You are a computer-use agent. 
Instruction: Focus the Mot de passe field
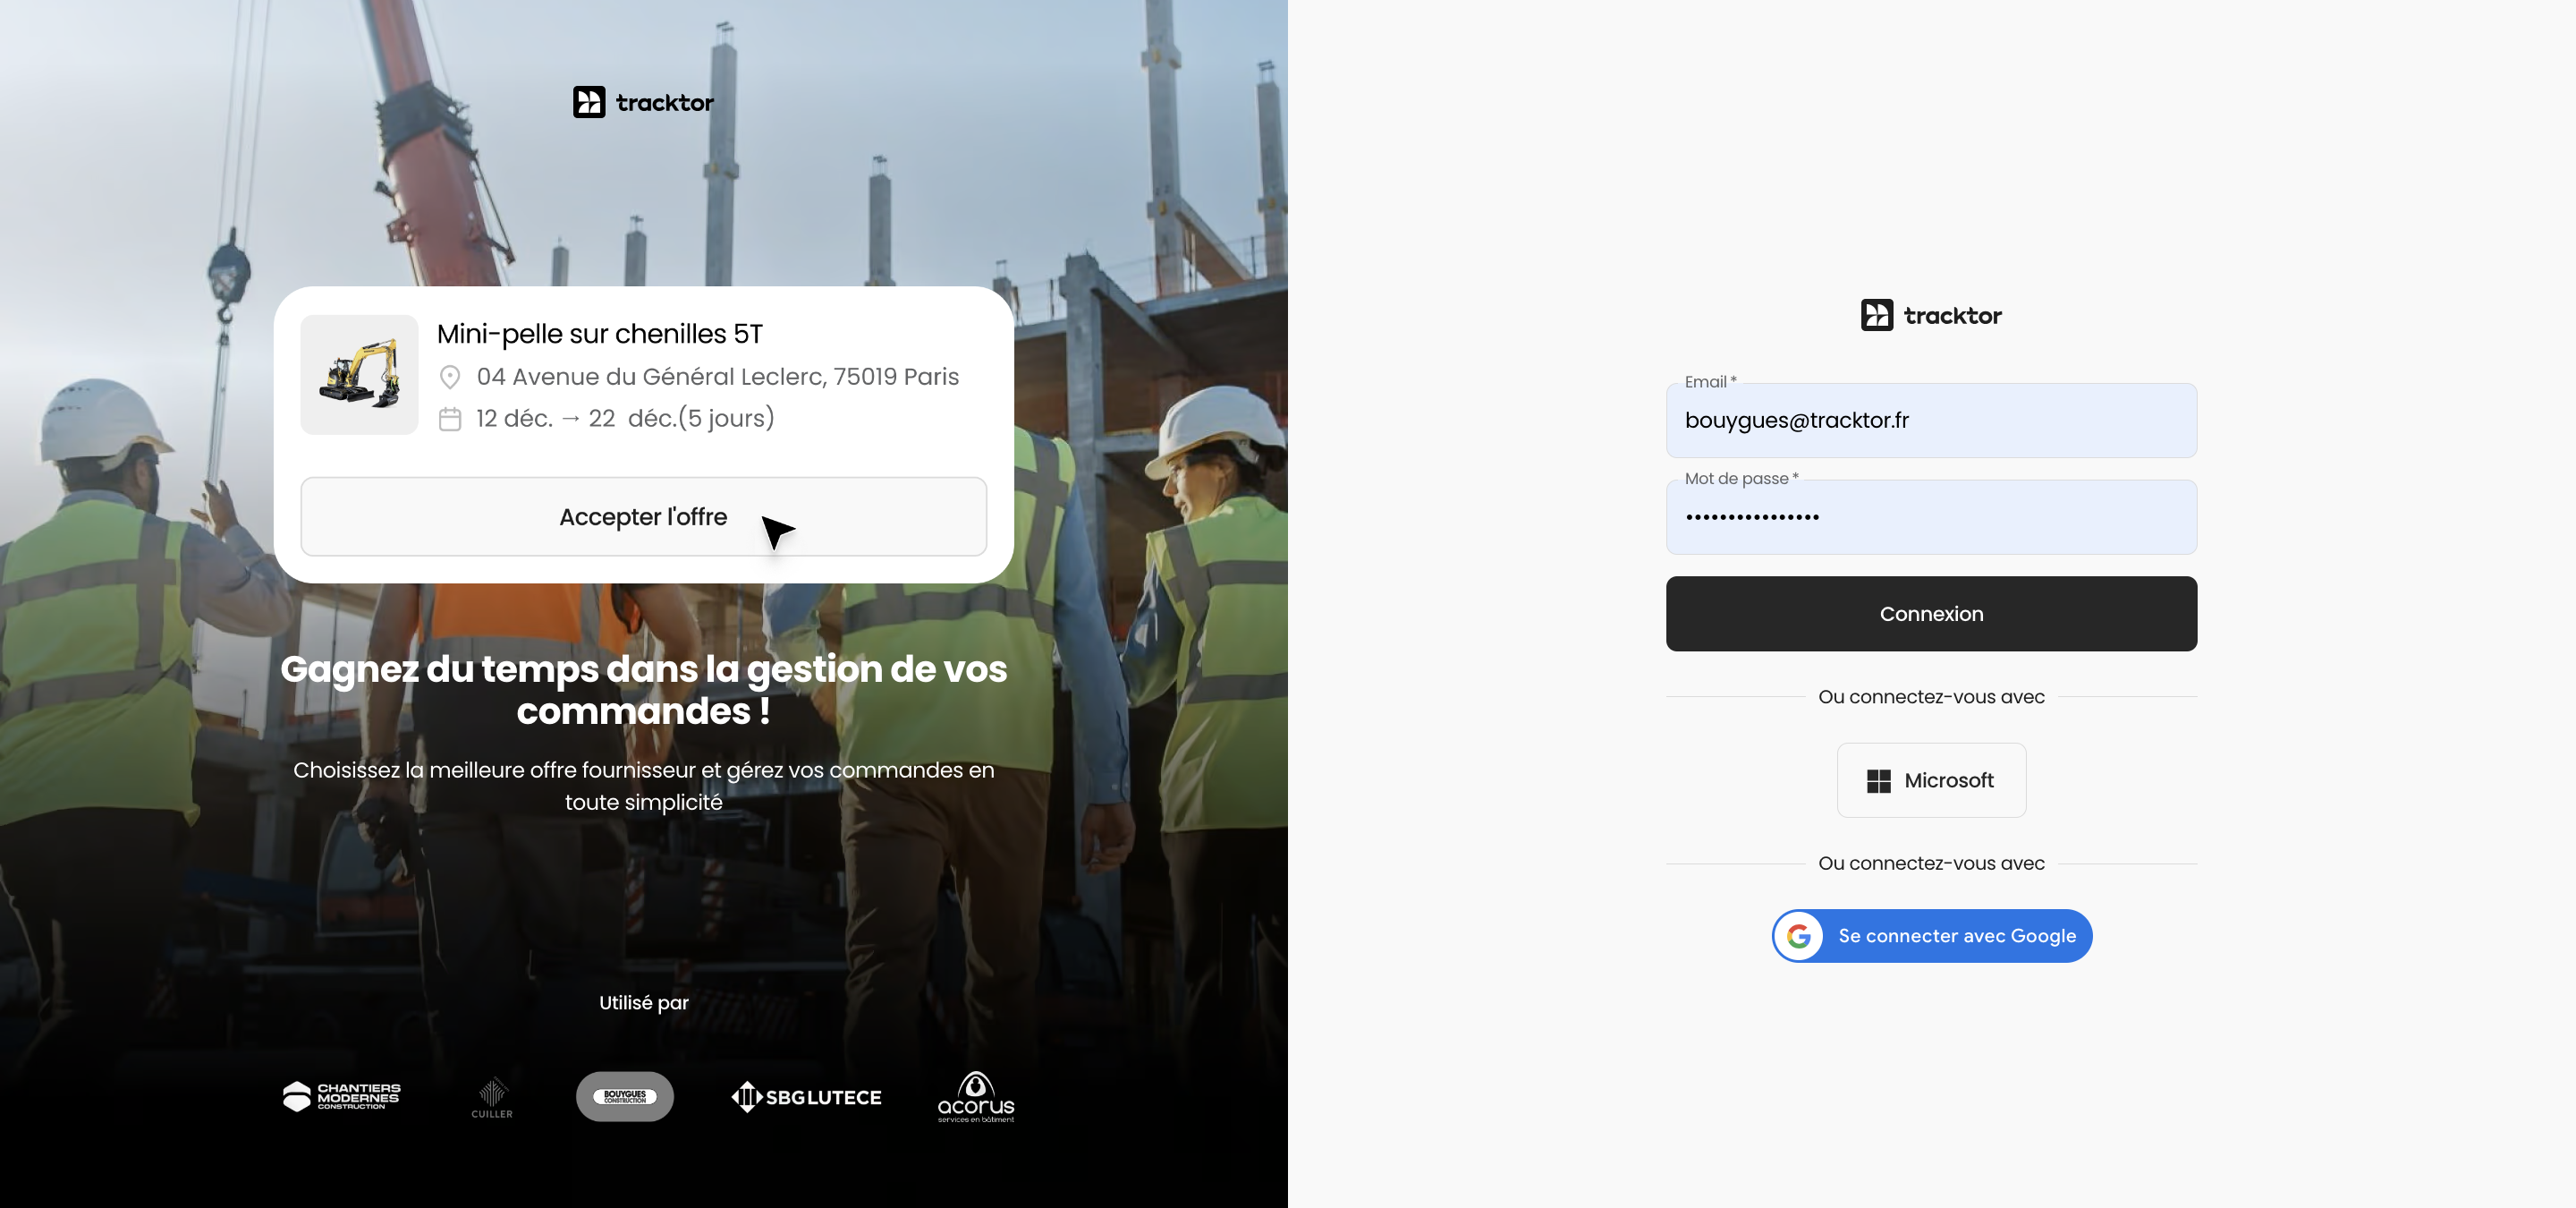coord(1931,517)
